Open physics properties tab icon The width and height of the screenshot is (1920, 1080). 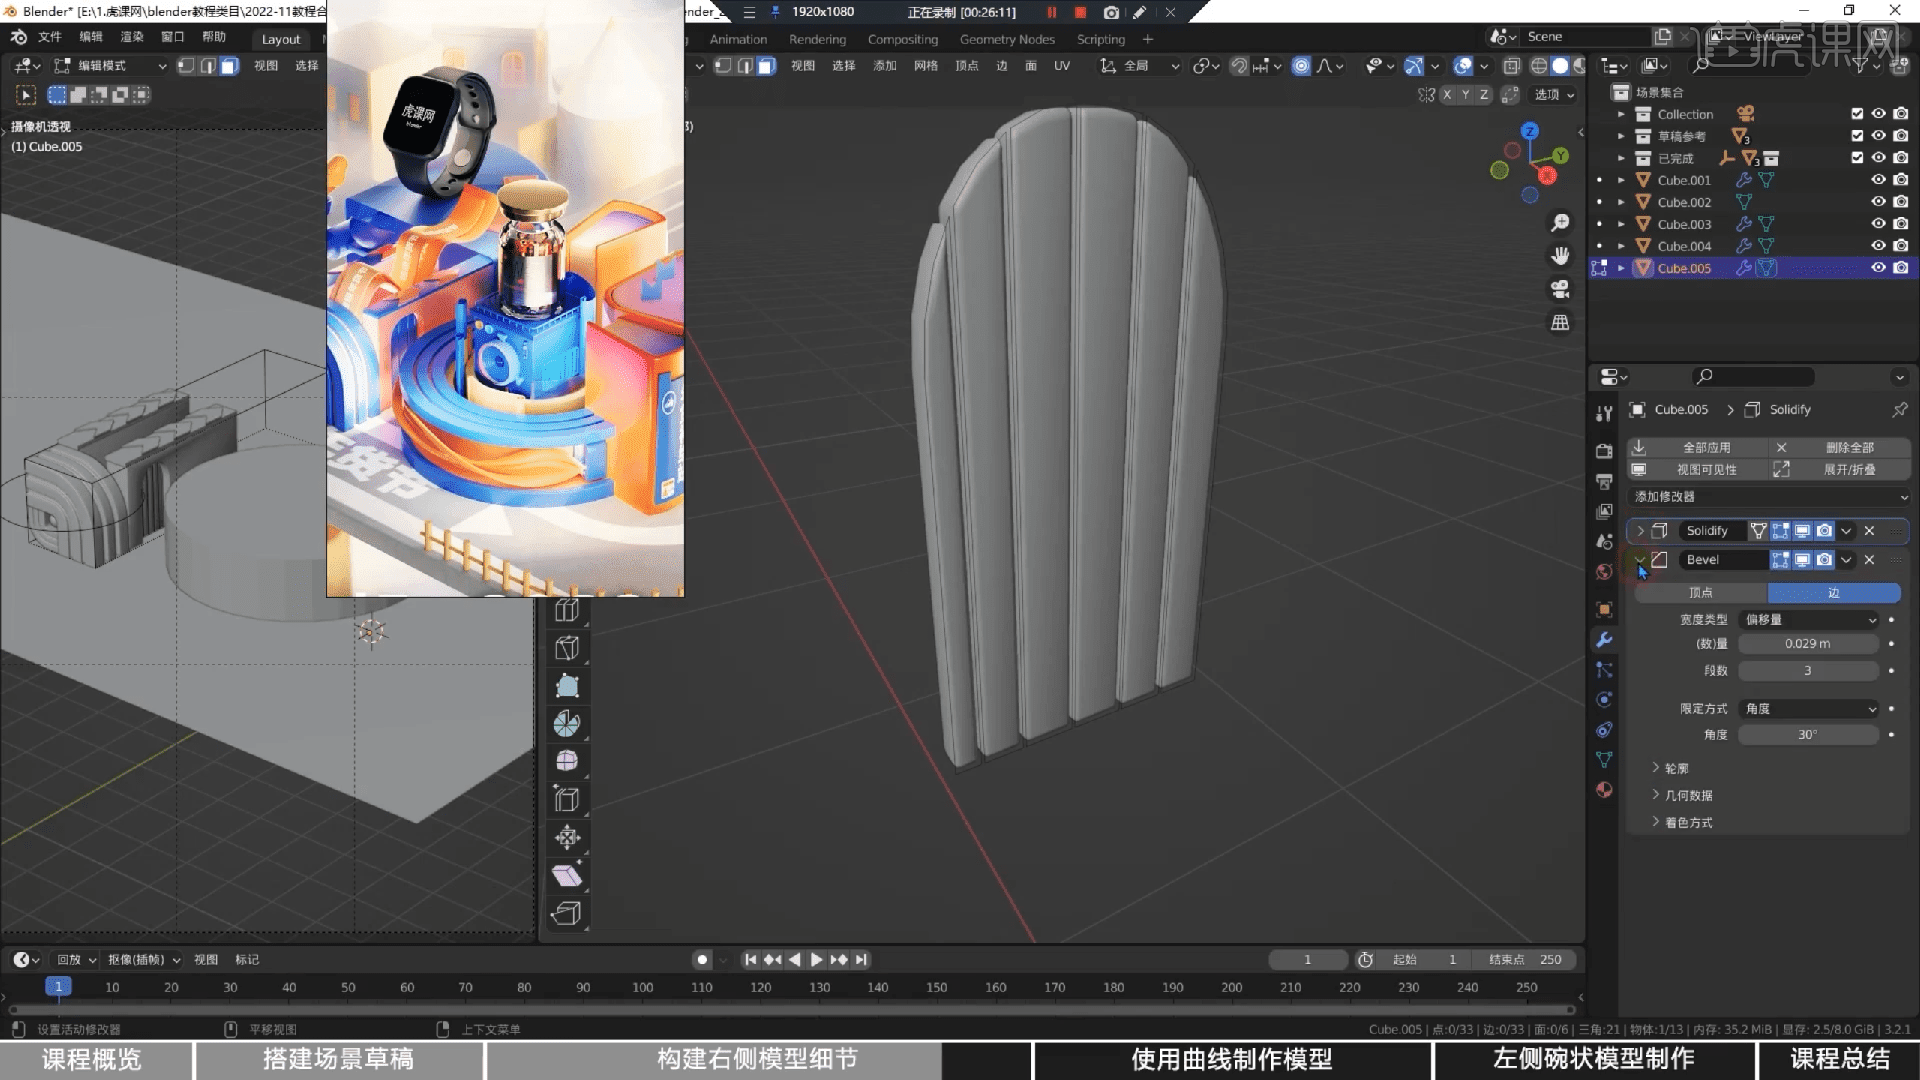(x=1604, y=700)
